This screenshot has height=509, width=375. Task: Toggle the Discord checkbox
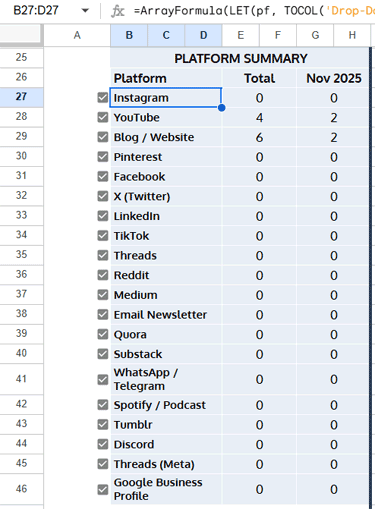coord(103,444)
